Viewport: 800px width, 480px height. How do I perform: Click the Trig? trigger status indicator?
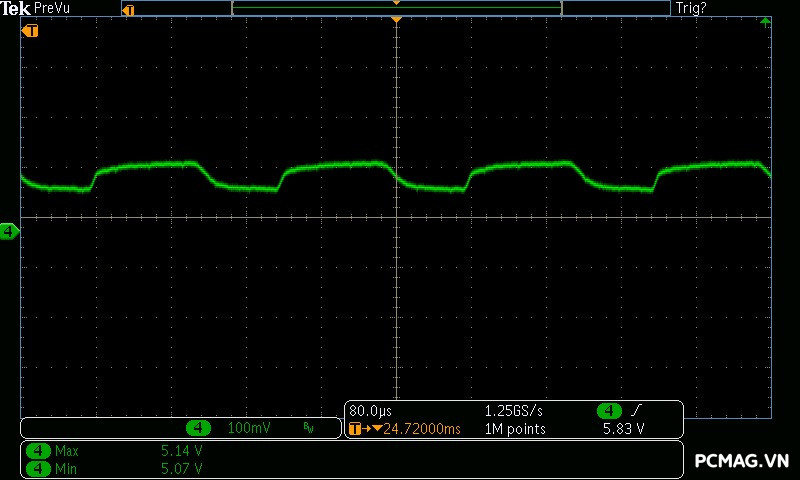point(692,8)
